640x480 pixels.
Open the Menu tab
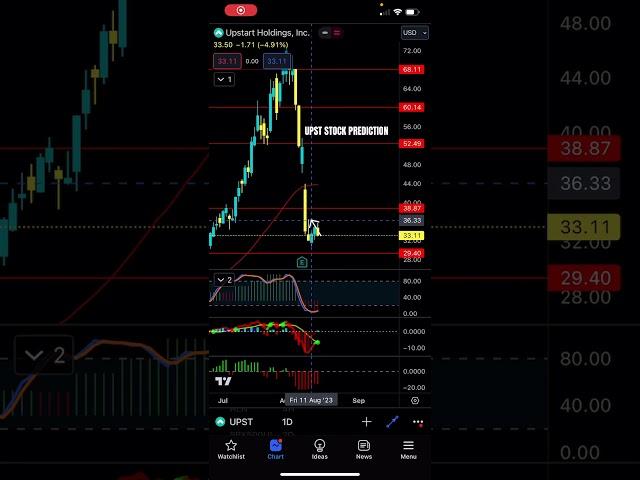[x=408, y=449]
